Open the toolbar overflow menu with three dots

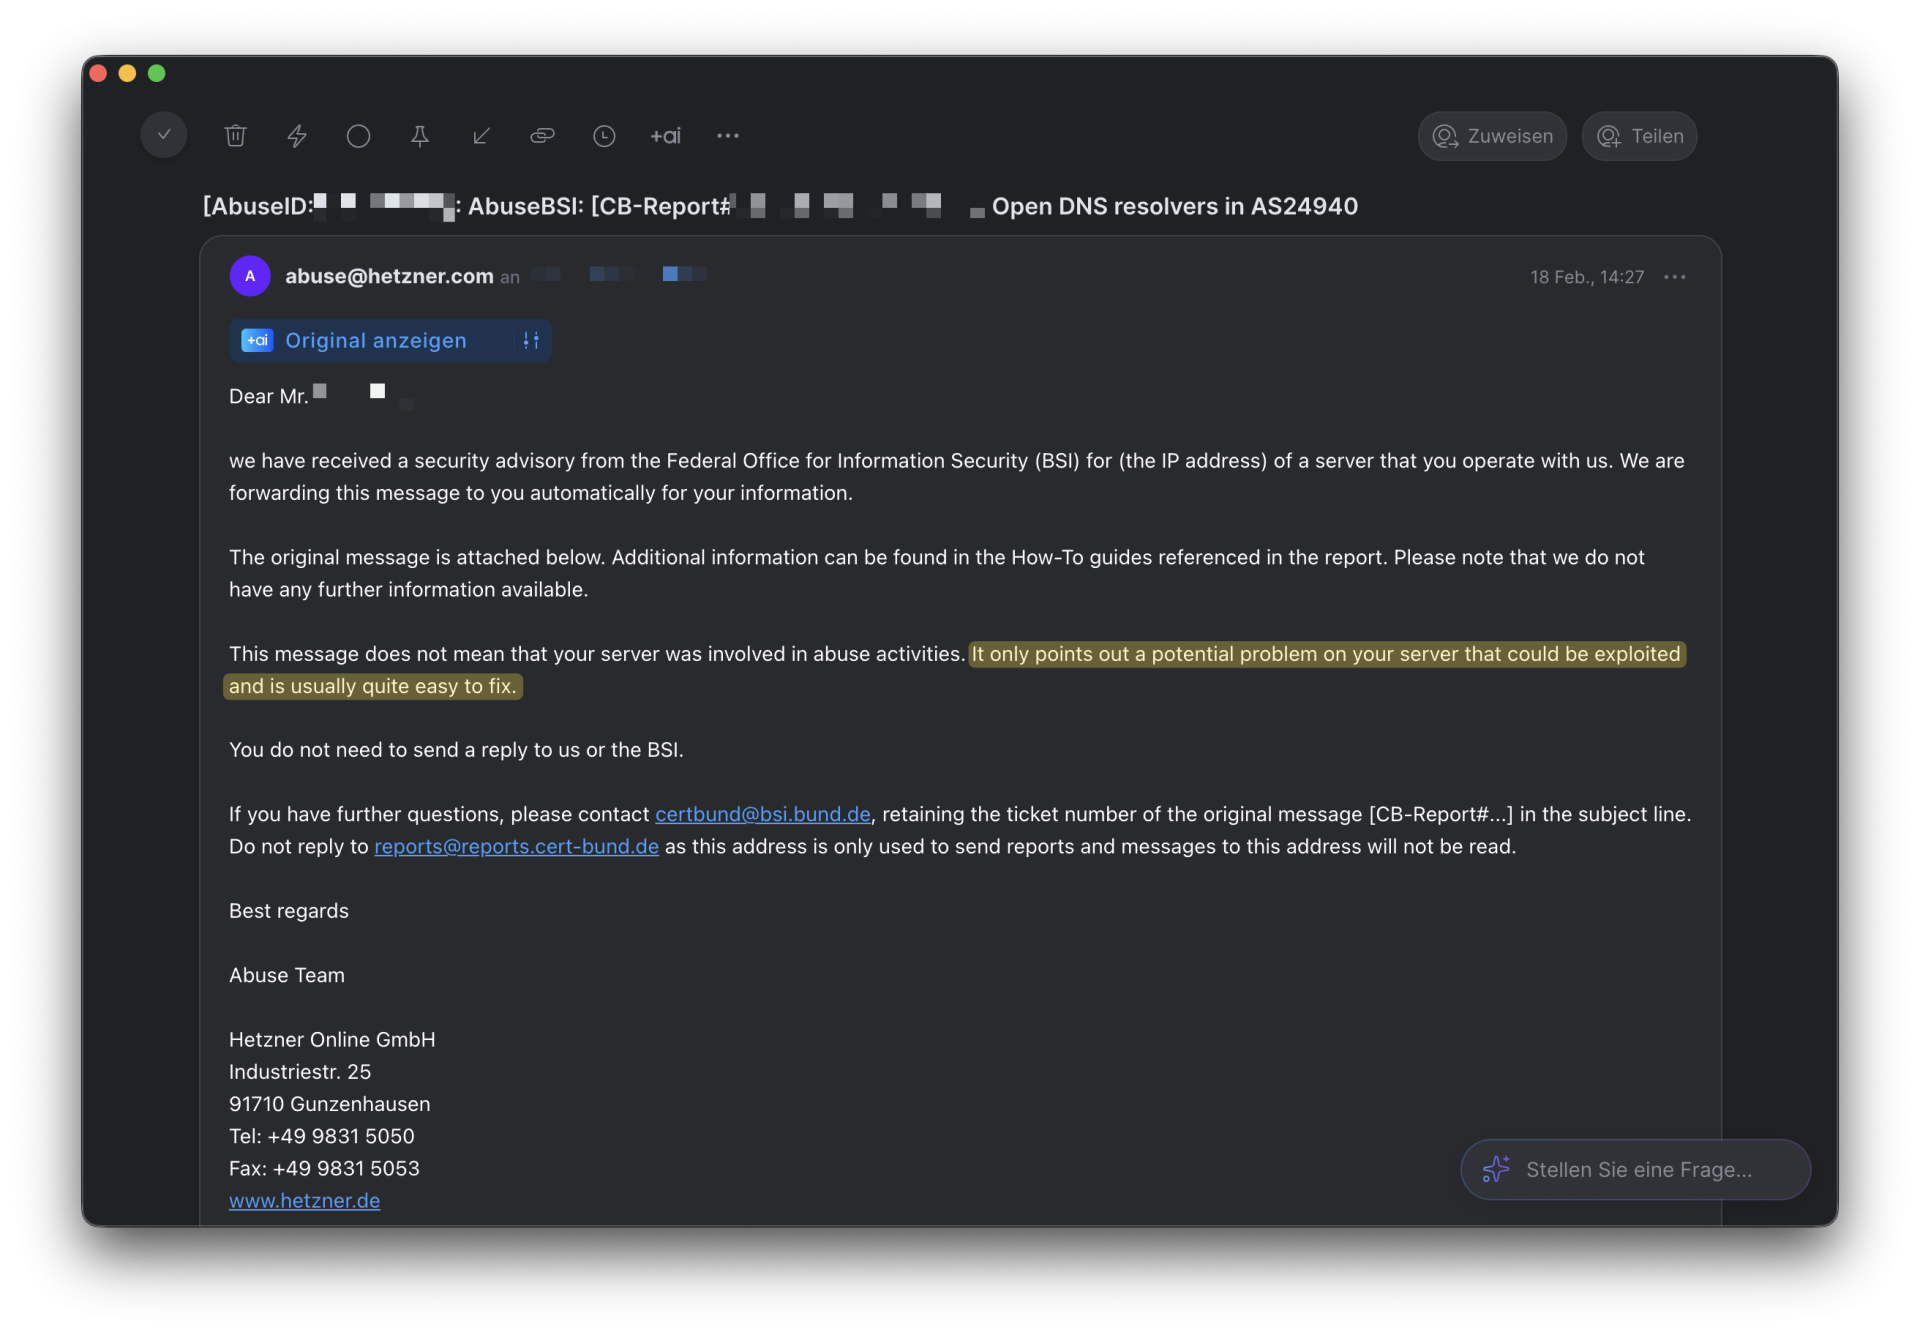click(x=727, y=135)
